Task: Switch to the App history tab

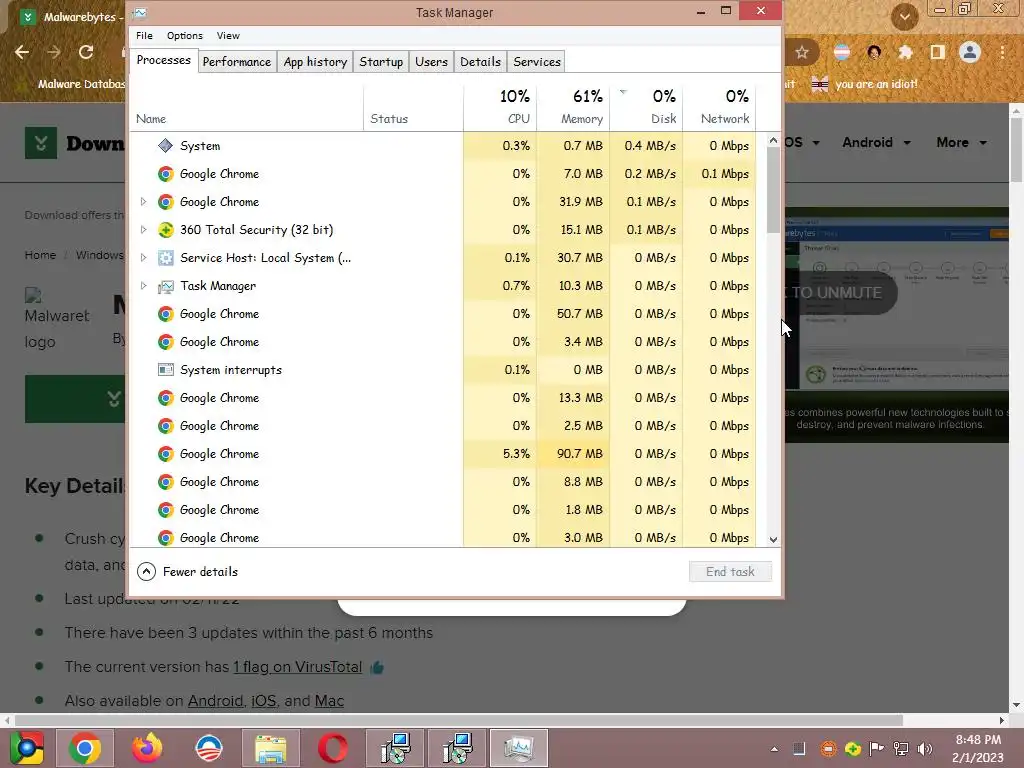Action: click(x=315, y=61)
